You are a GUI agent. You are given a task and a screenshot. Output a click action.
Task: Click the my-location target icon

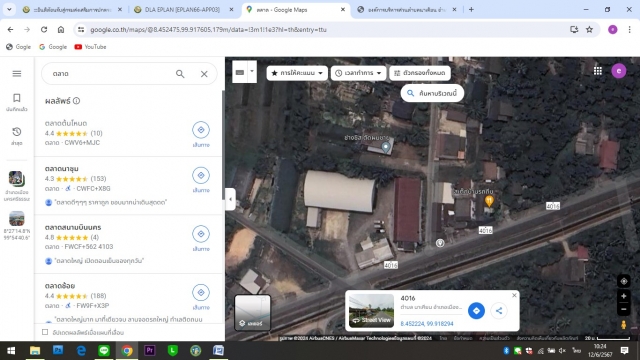624,281
